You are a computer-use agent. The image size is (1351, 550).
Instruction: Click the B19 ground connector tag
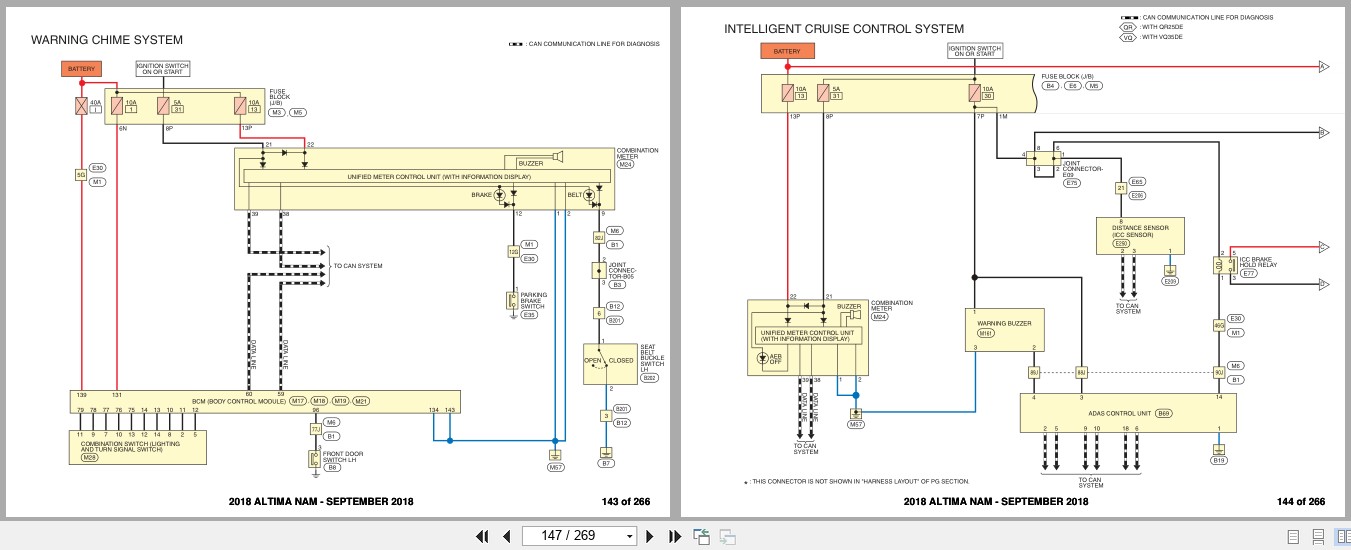tap(1218, 460)
